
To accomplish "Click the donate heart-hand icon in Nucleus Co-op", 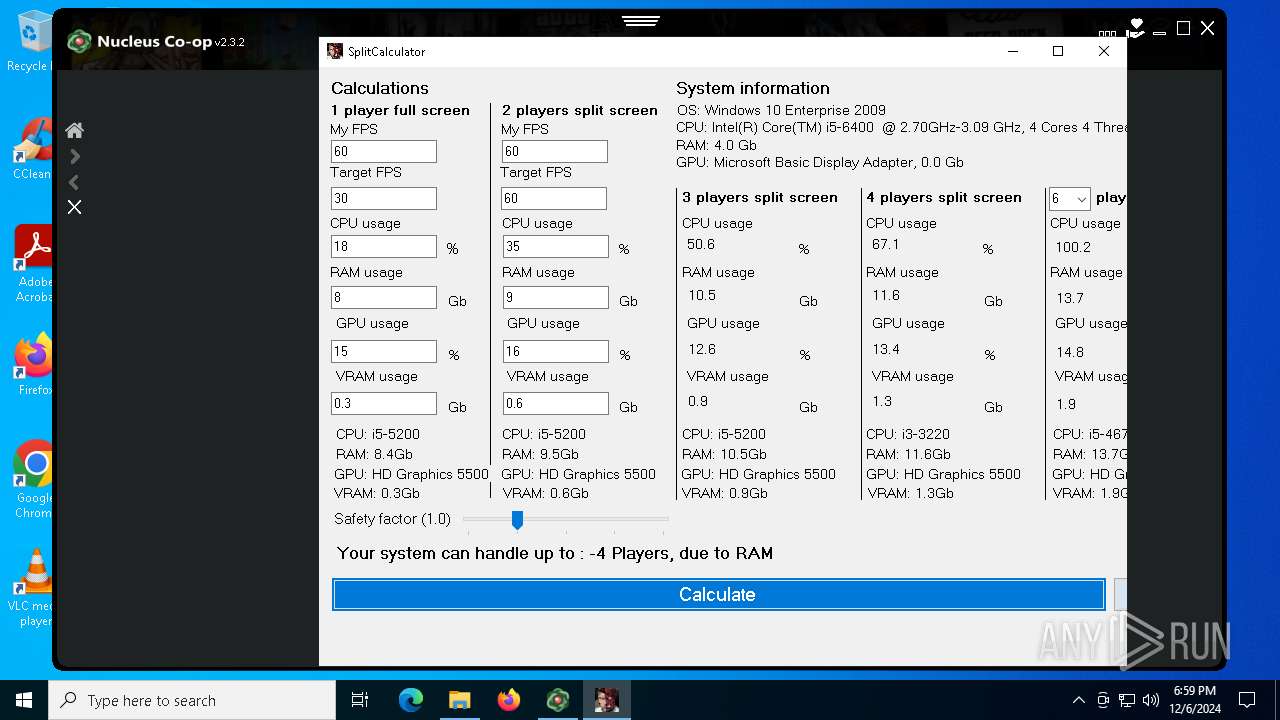I will (x=1135, y=27).
